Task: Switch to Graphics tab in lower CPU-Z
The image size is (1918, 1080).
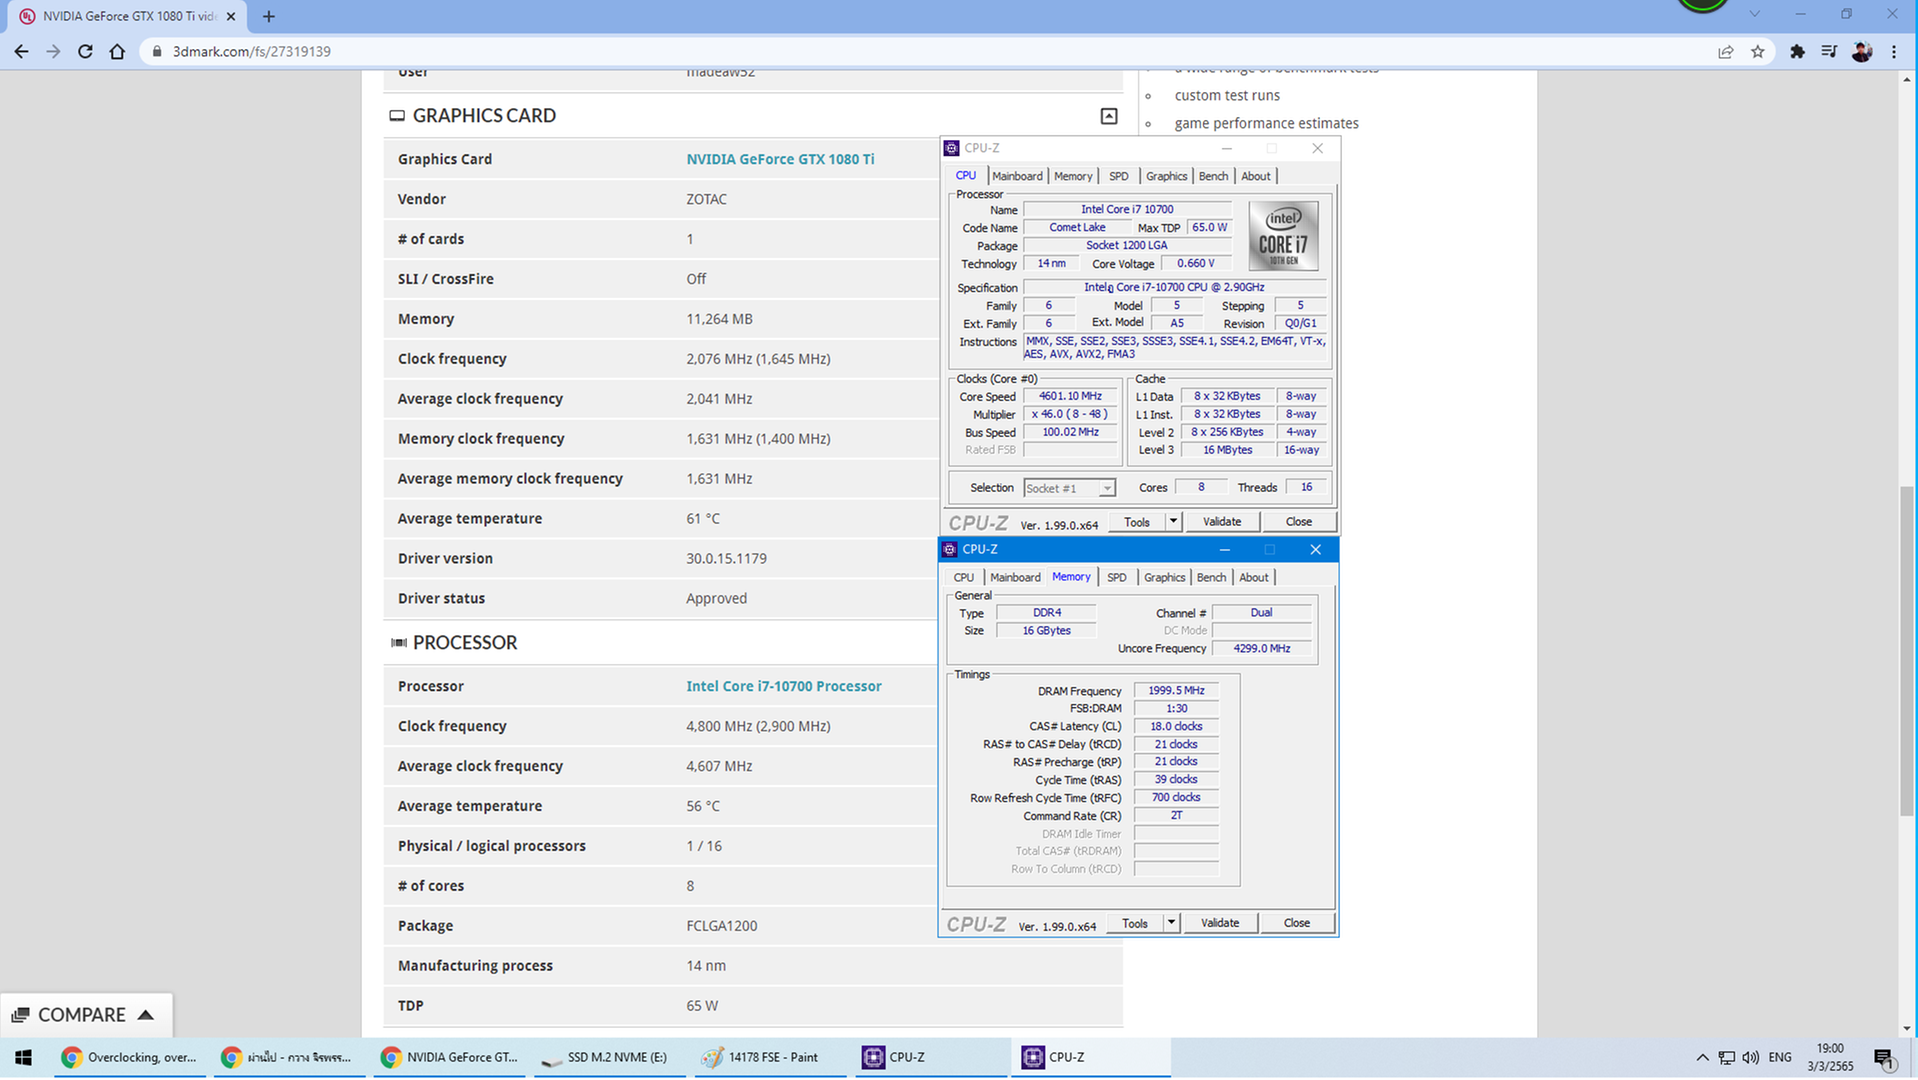Action: [1164, 578]
